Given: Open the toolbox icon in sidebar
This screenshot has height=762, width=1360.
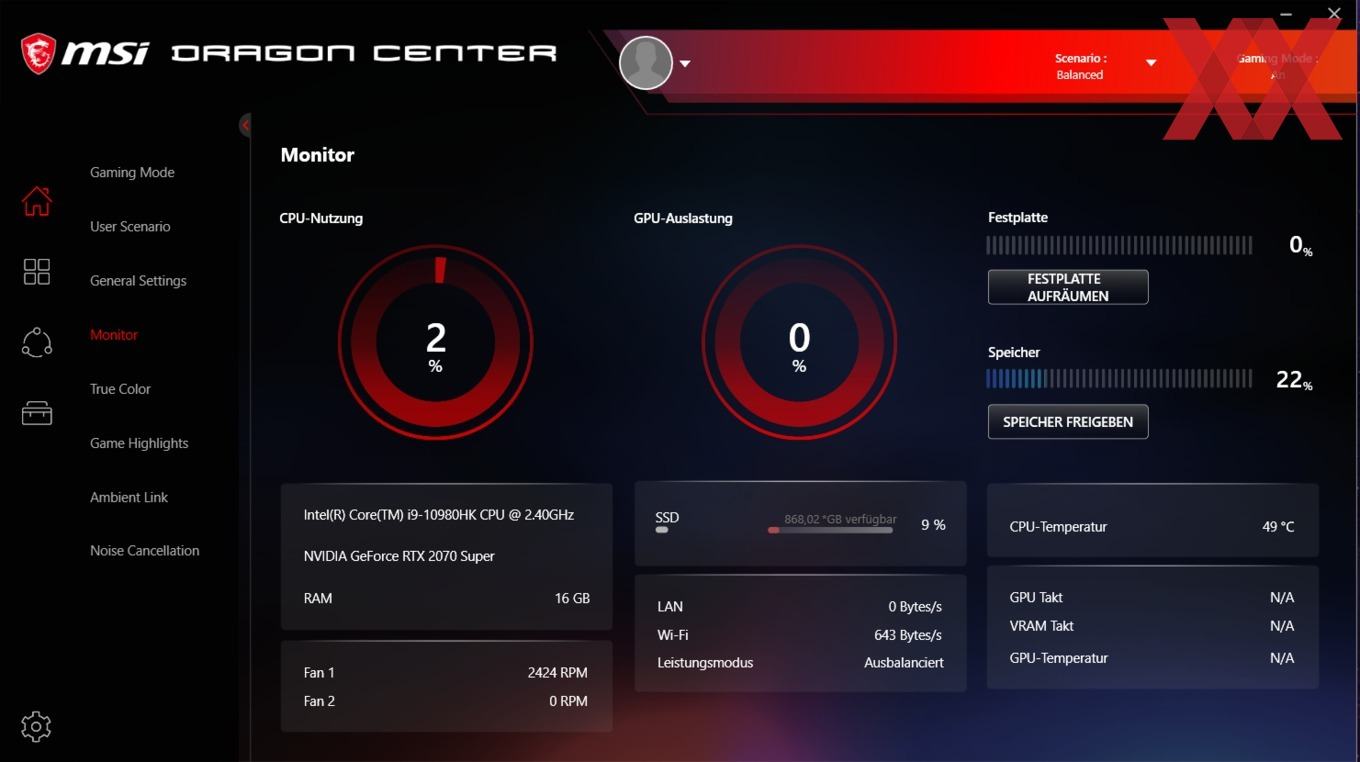Looking at the screenshot, I should click(36, 413).
